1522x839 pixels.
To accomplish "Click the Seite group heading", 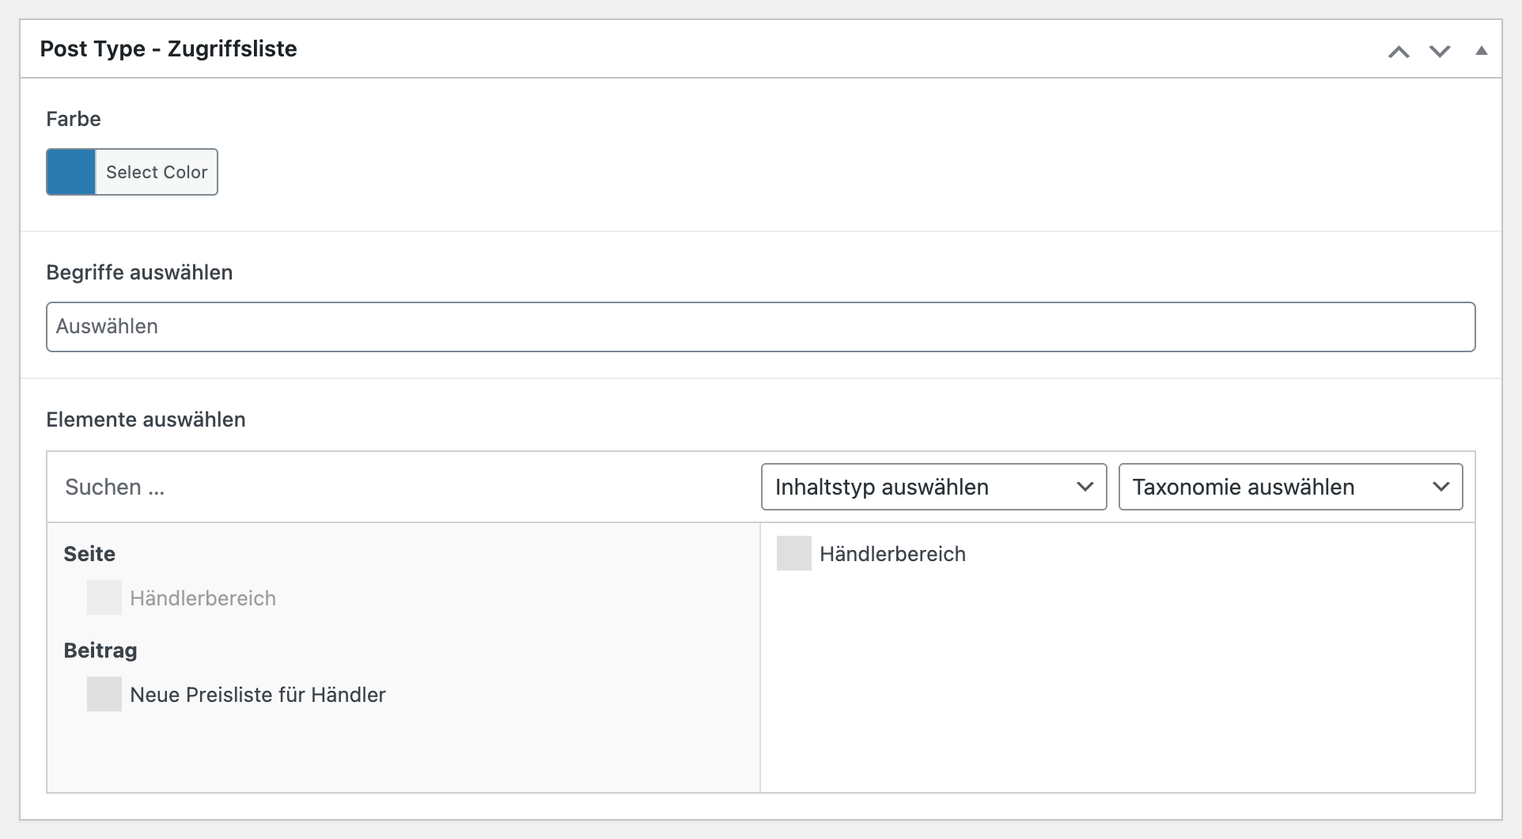I will click(89, 554).
